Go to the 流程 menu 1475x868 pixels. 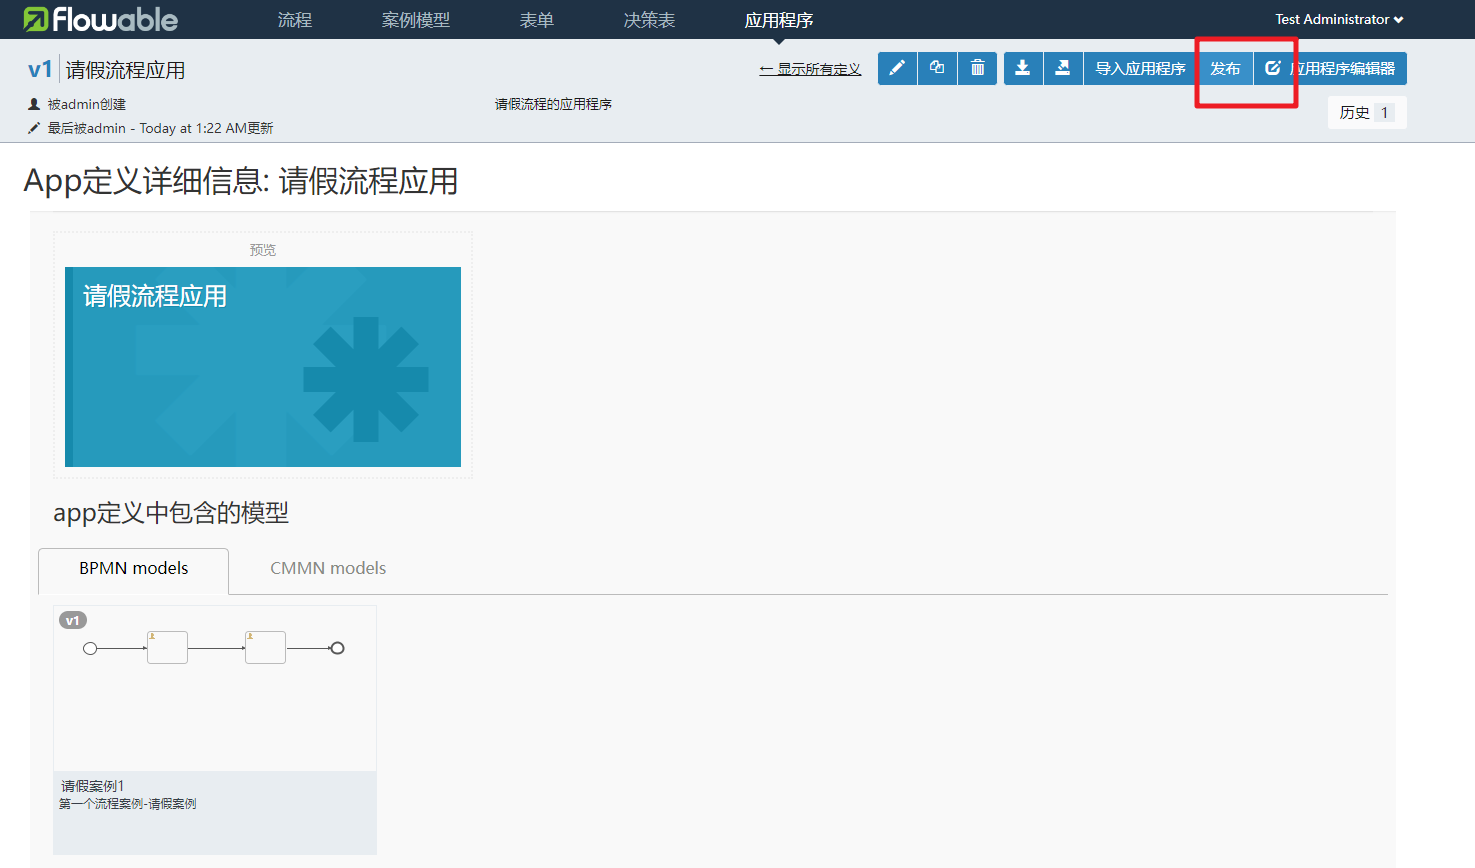295,20
